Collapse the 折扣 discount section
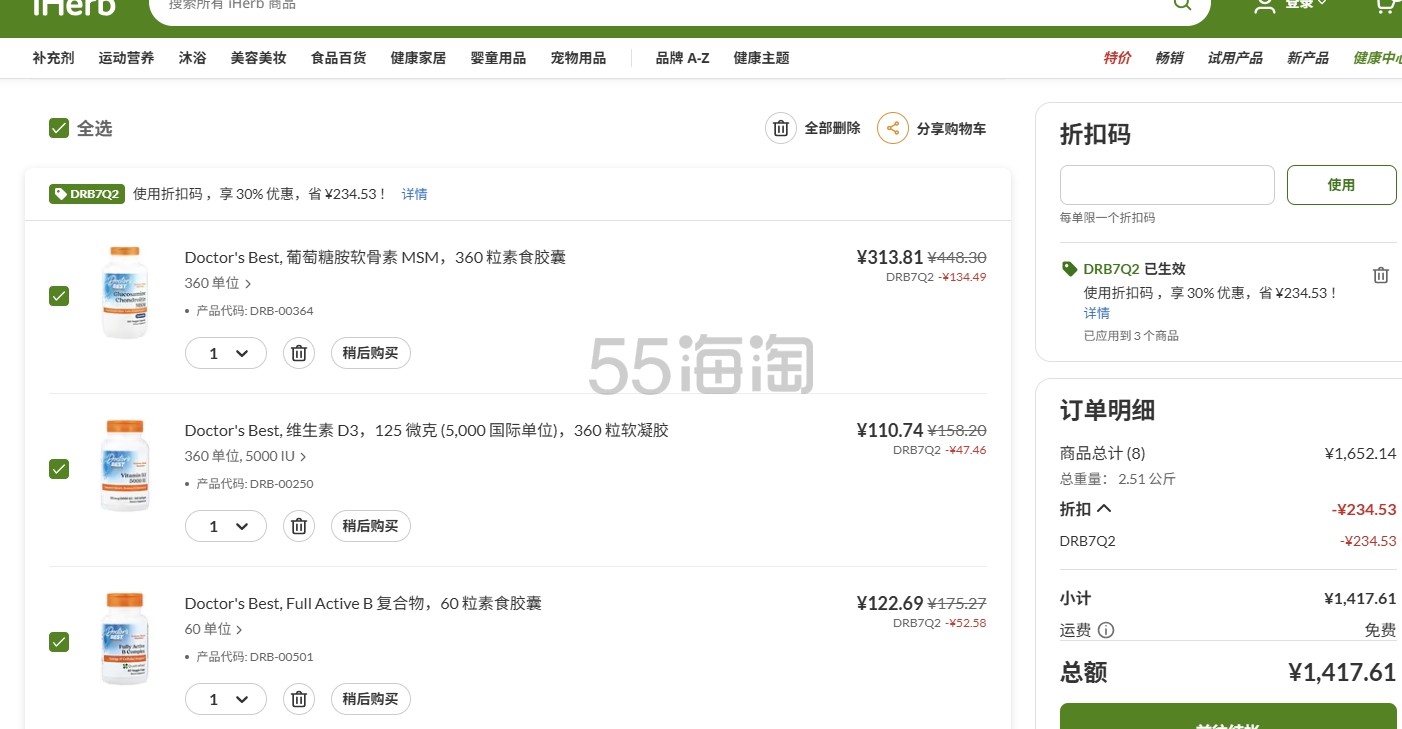The height and width of the screenshot is (729, 1402). [1086, 509]
